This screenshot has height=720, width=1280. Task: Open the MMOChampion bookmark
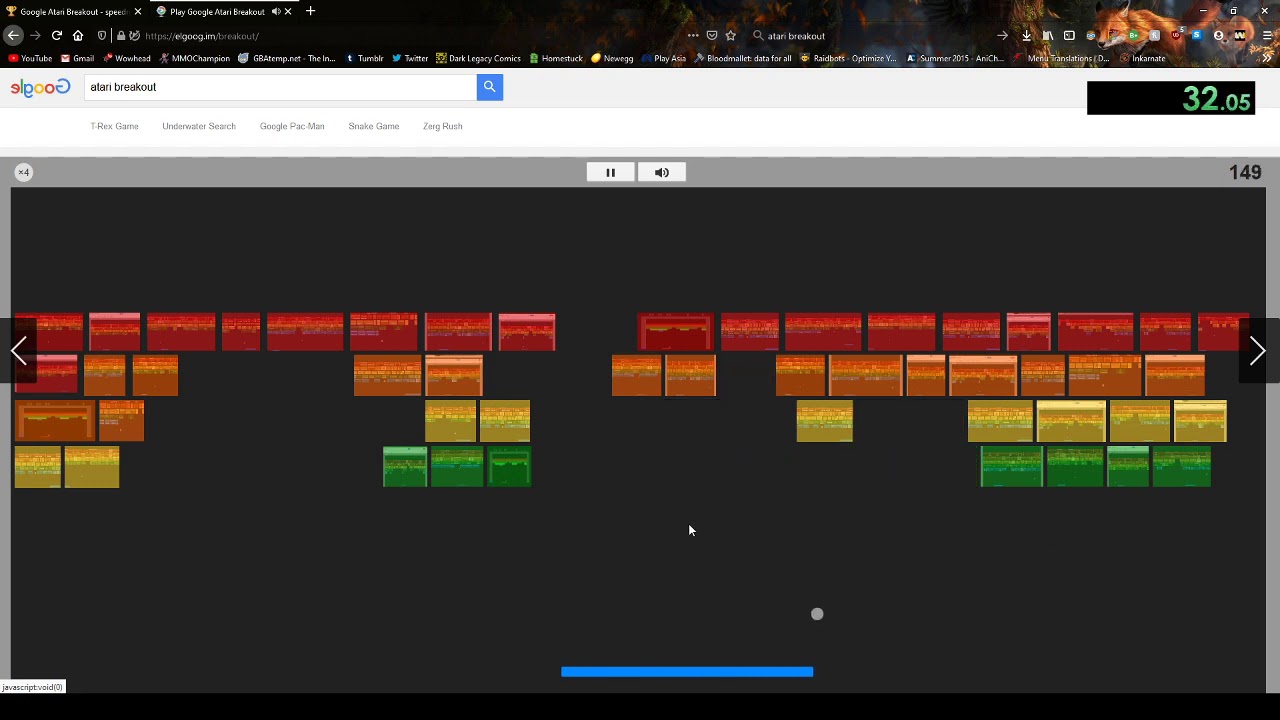tap(194, 58)
